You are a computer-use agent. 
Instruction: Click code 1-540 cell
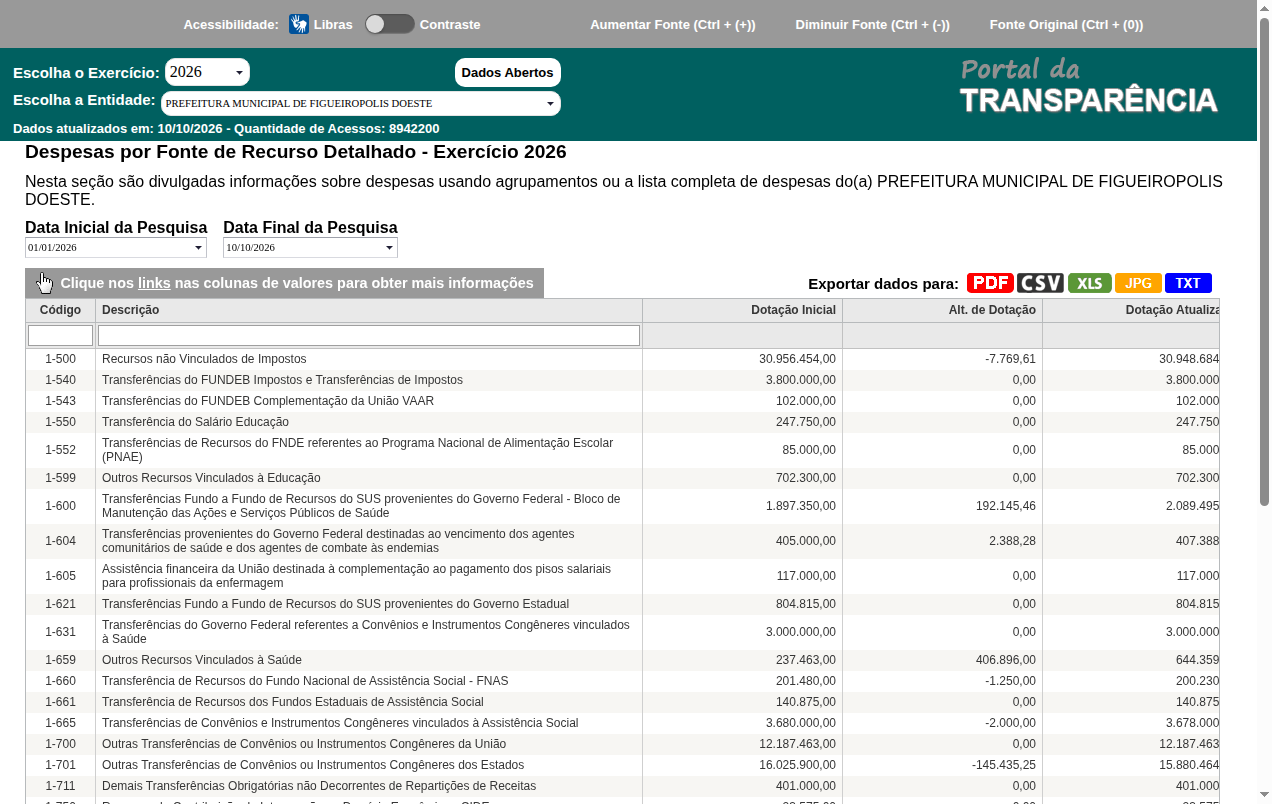click(x=60, y=380)
